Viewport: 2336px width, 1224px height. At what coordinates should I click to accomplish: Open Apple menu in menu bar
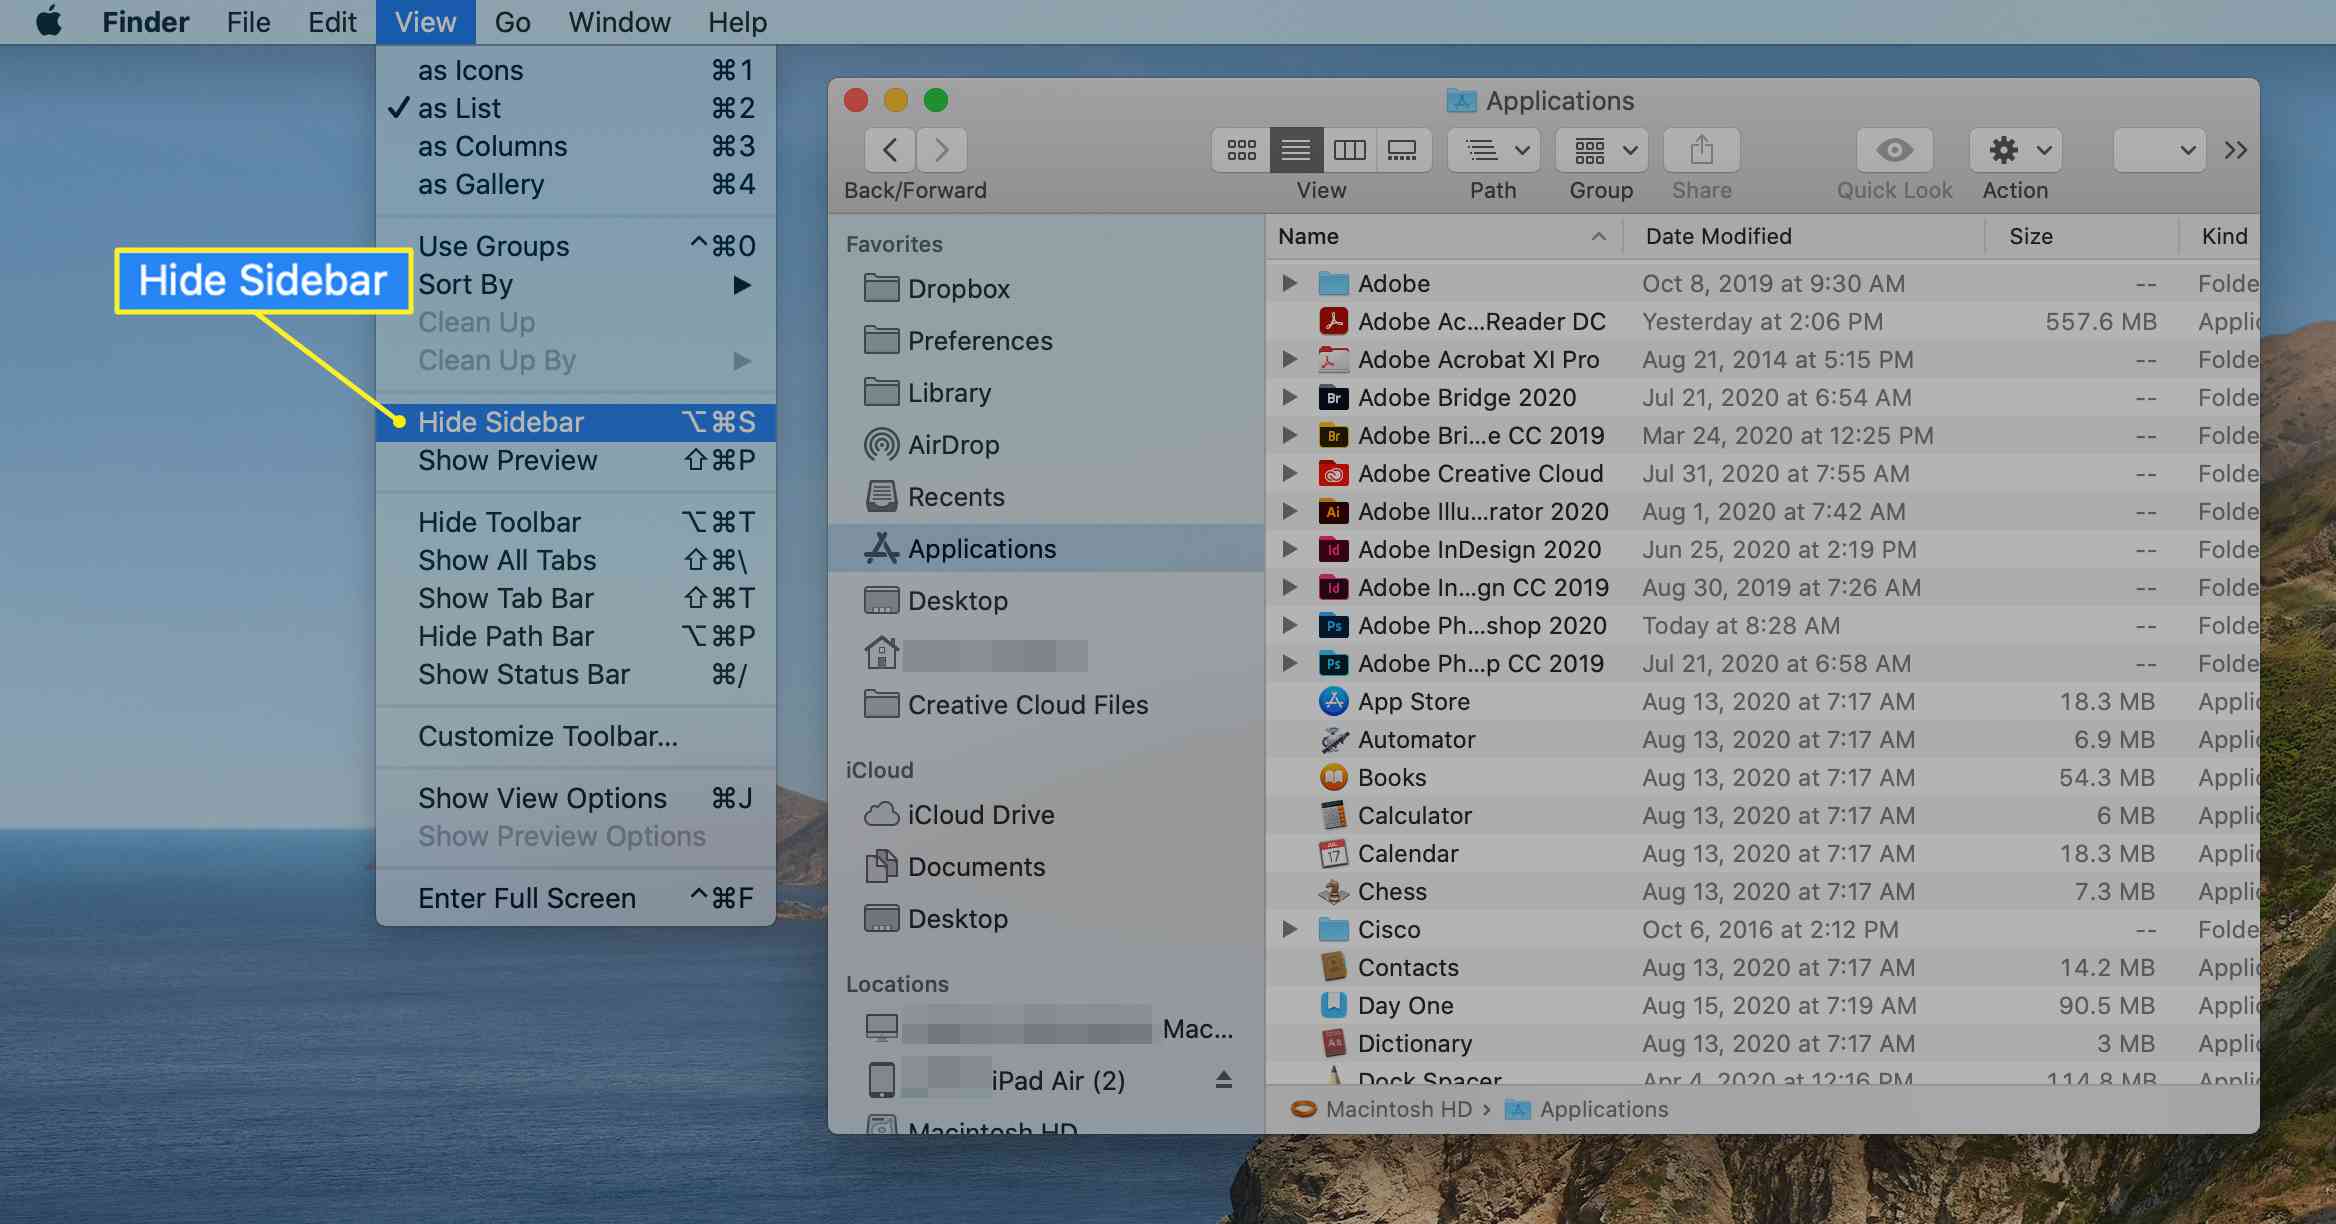[48, 21]
